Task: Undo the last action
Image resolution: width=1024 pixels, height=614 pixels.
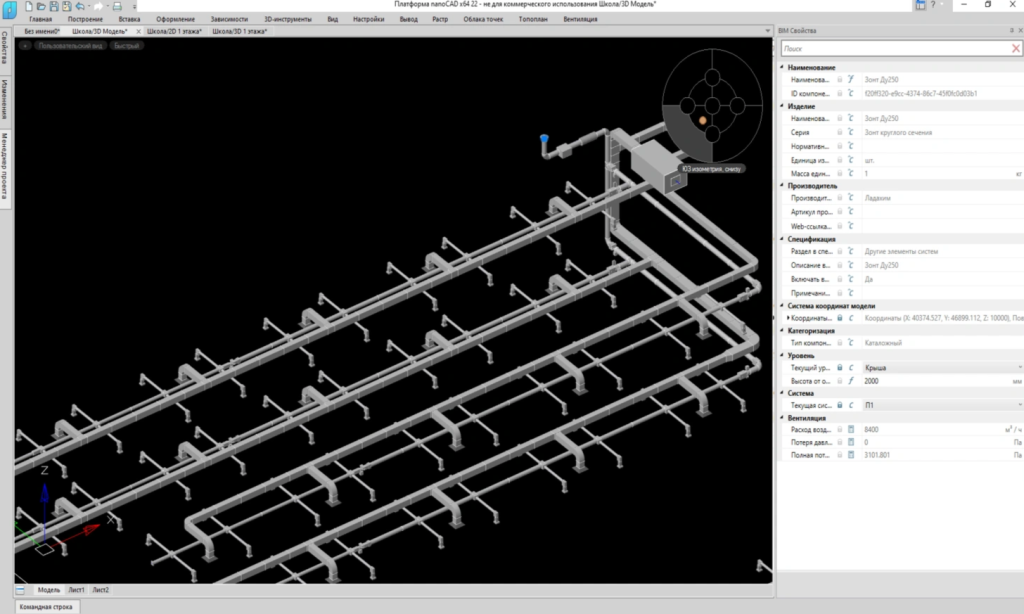Action: (78, 6)
